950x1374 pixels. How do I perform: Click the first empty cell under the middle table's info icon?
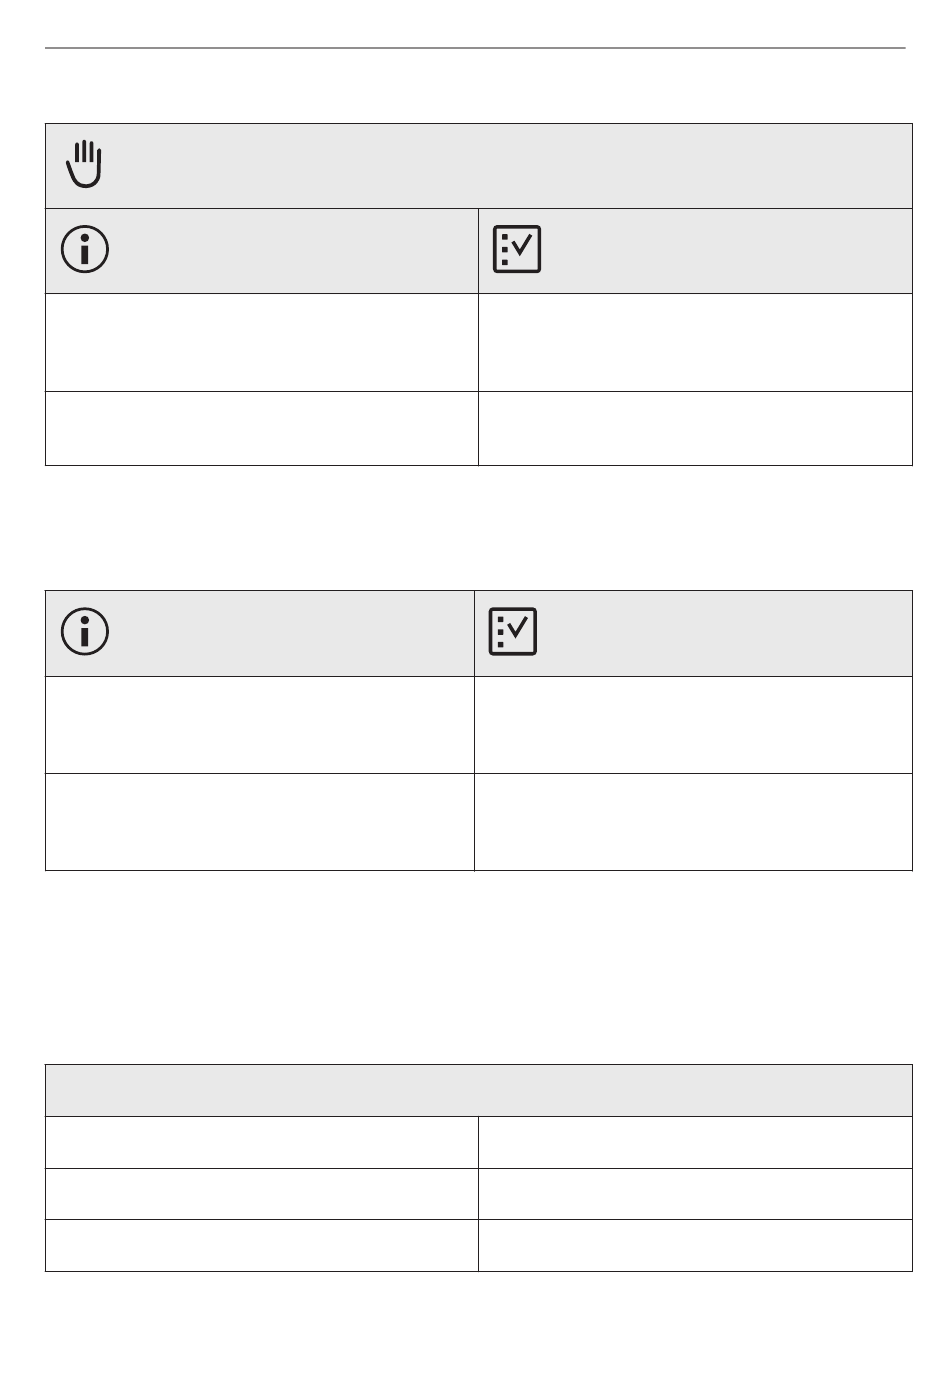(x=260, y=725)
